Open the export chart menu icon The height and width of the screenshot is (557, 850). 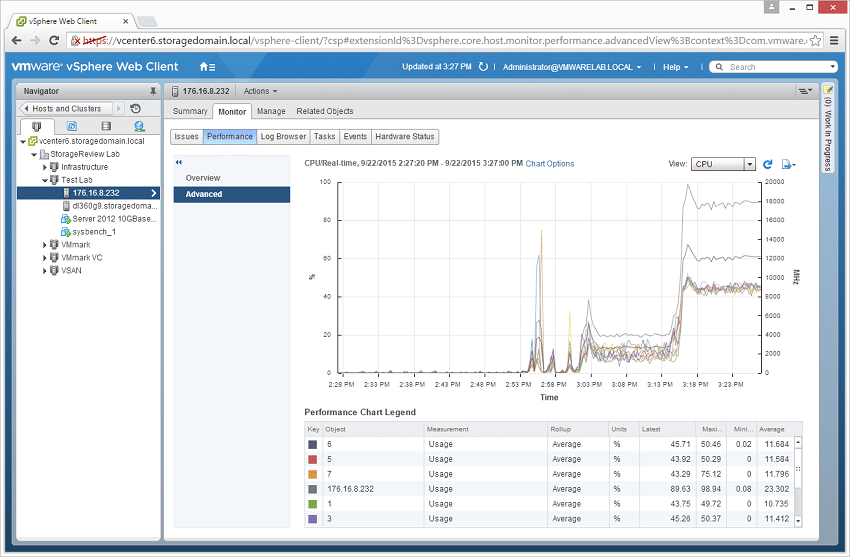[x=788, y=164]
